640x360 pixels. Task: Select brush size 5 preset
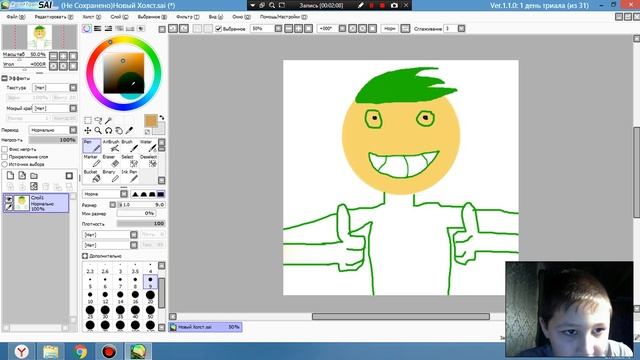pos(90,282)
